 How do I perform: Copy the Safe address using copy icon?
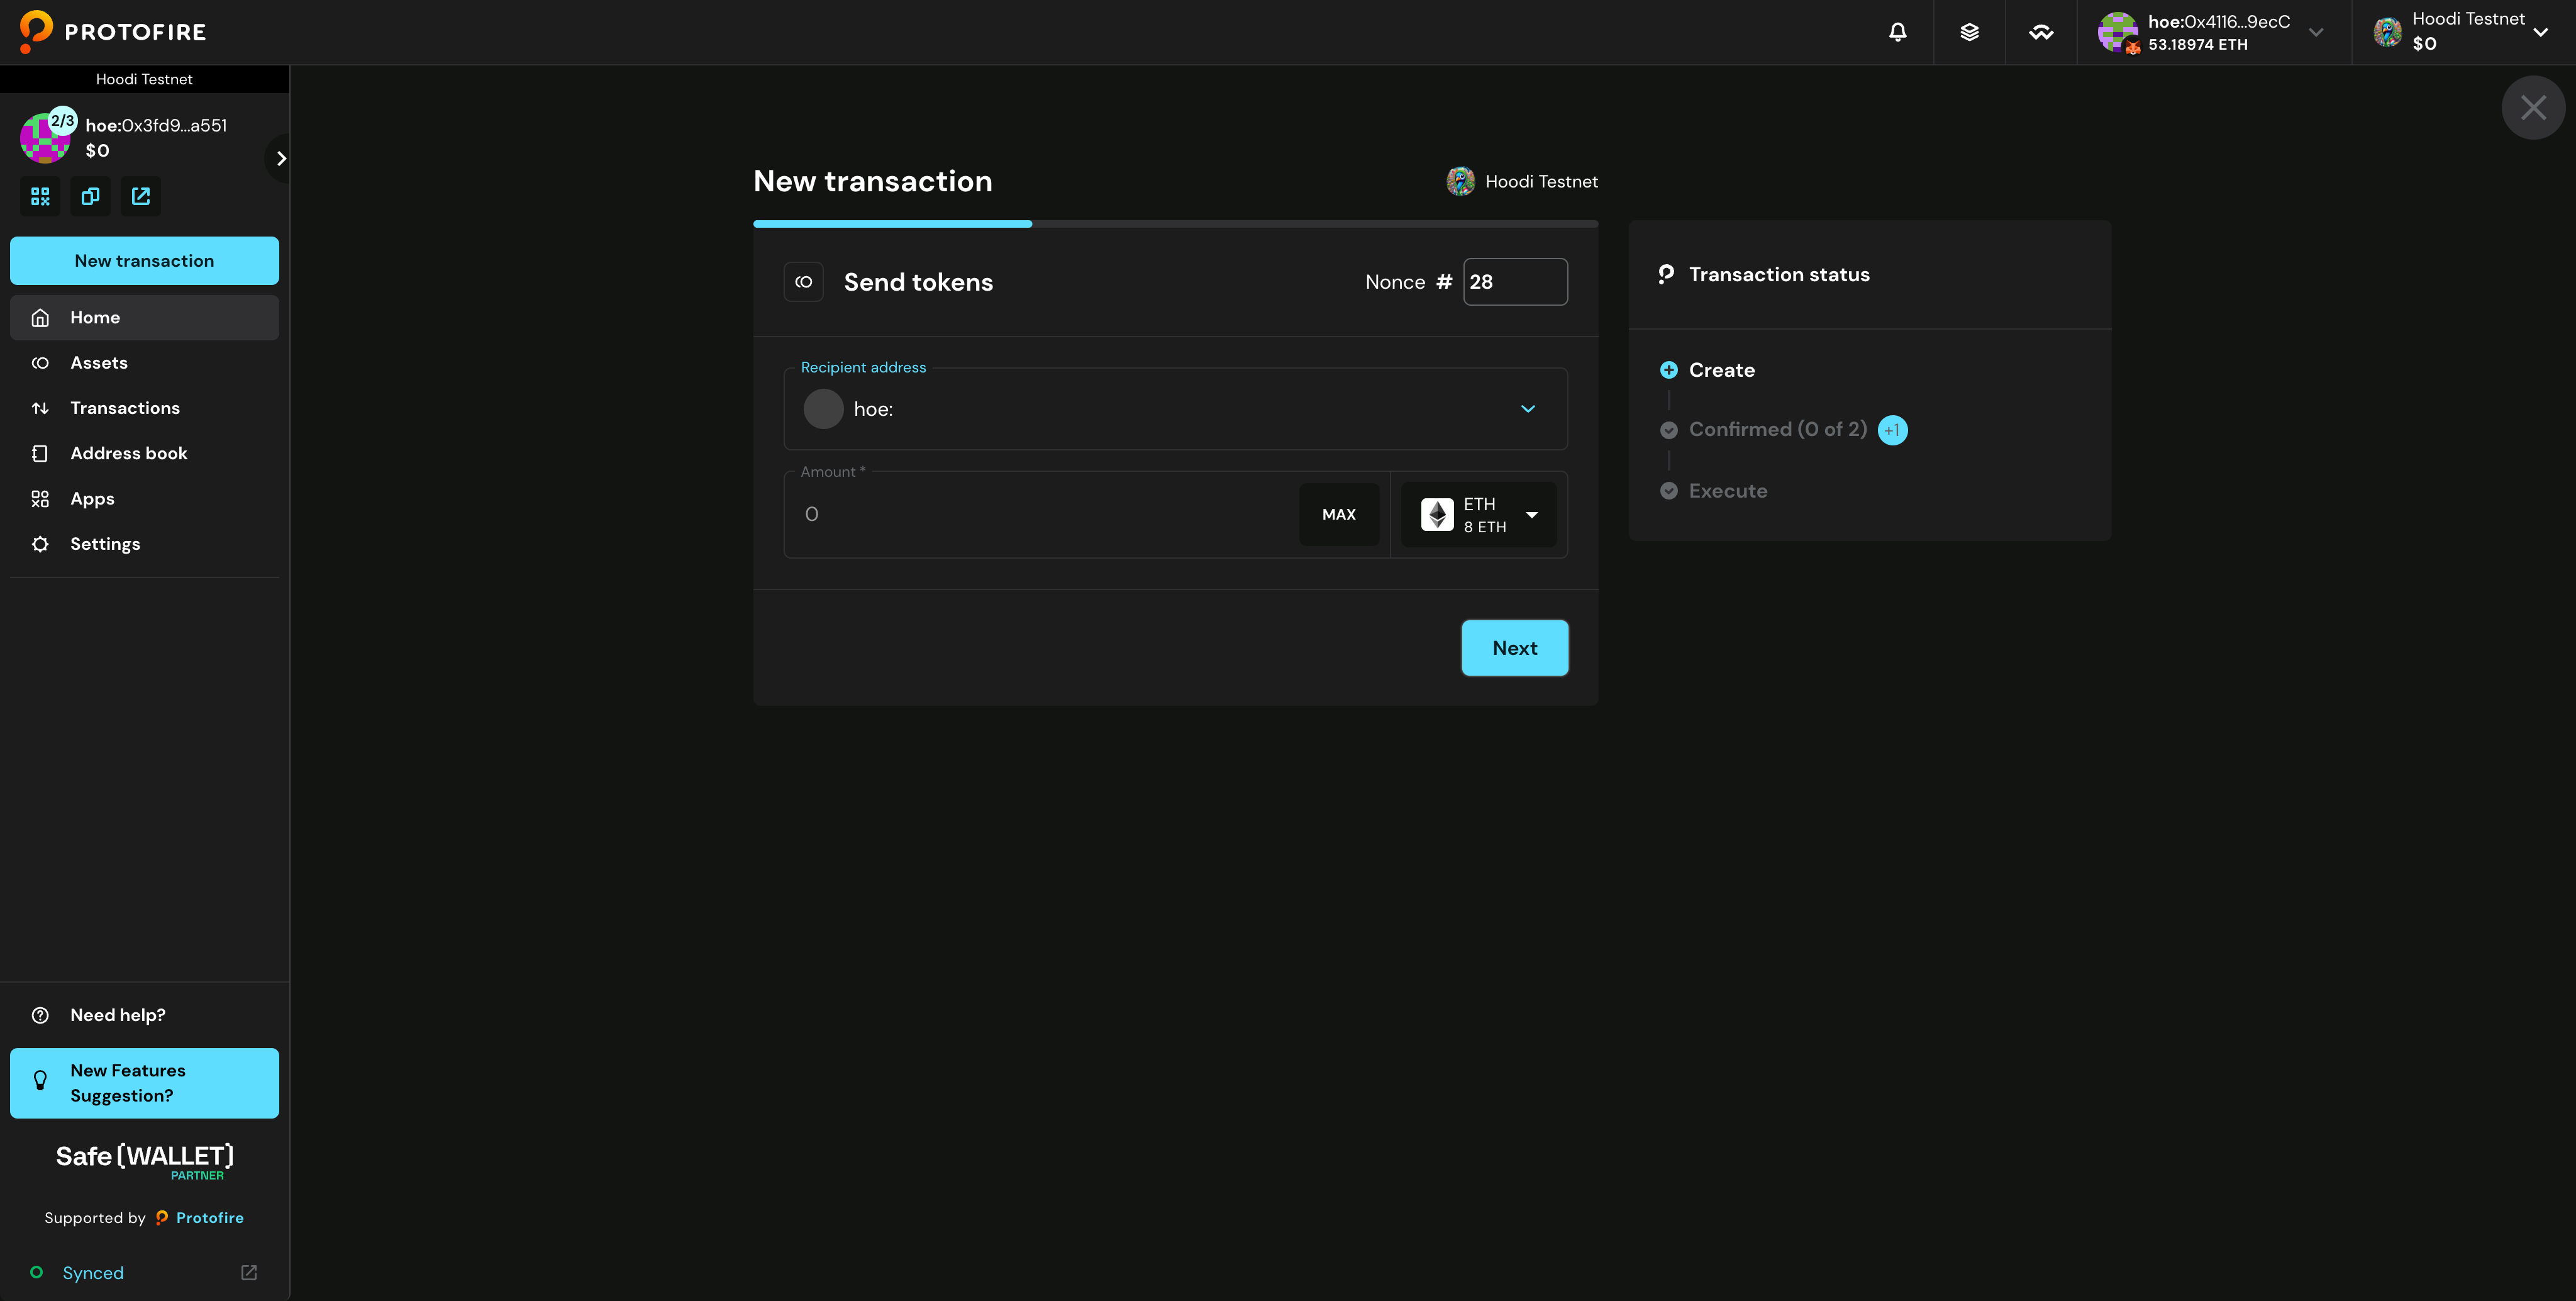[90, 196]
